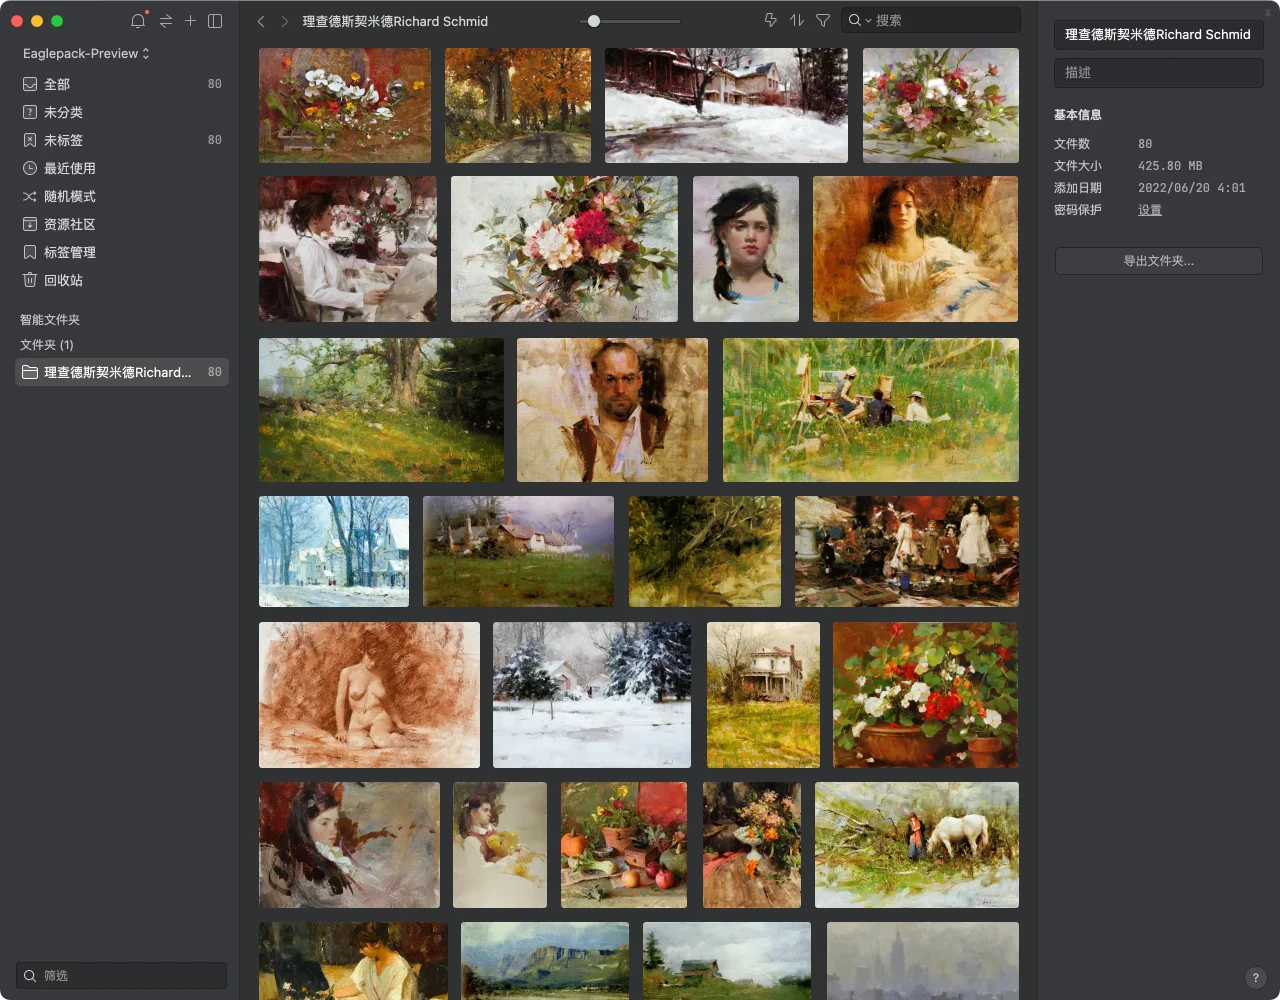The image size is (1280, 1000).
Task: Click the 设置 password protection link
Action: [1150, 210]
